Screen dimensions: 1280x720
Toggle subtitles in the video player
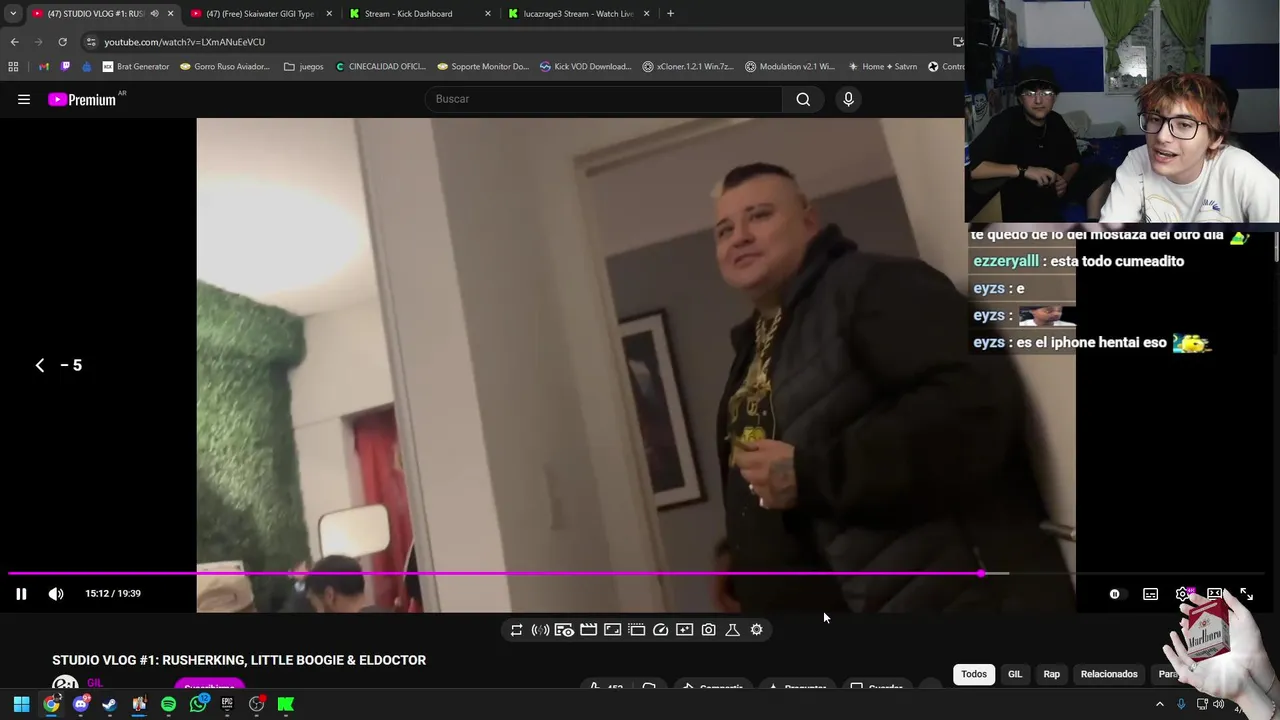[x=1151, y=594]
